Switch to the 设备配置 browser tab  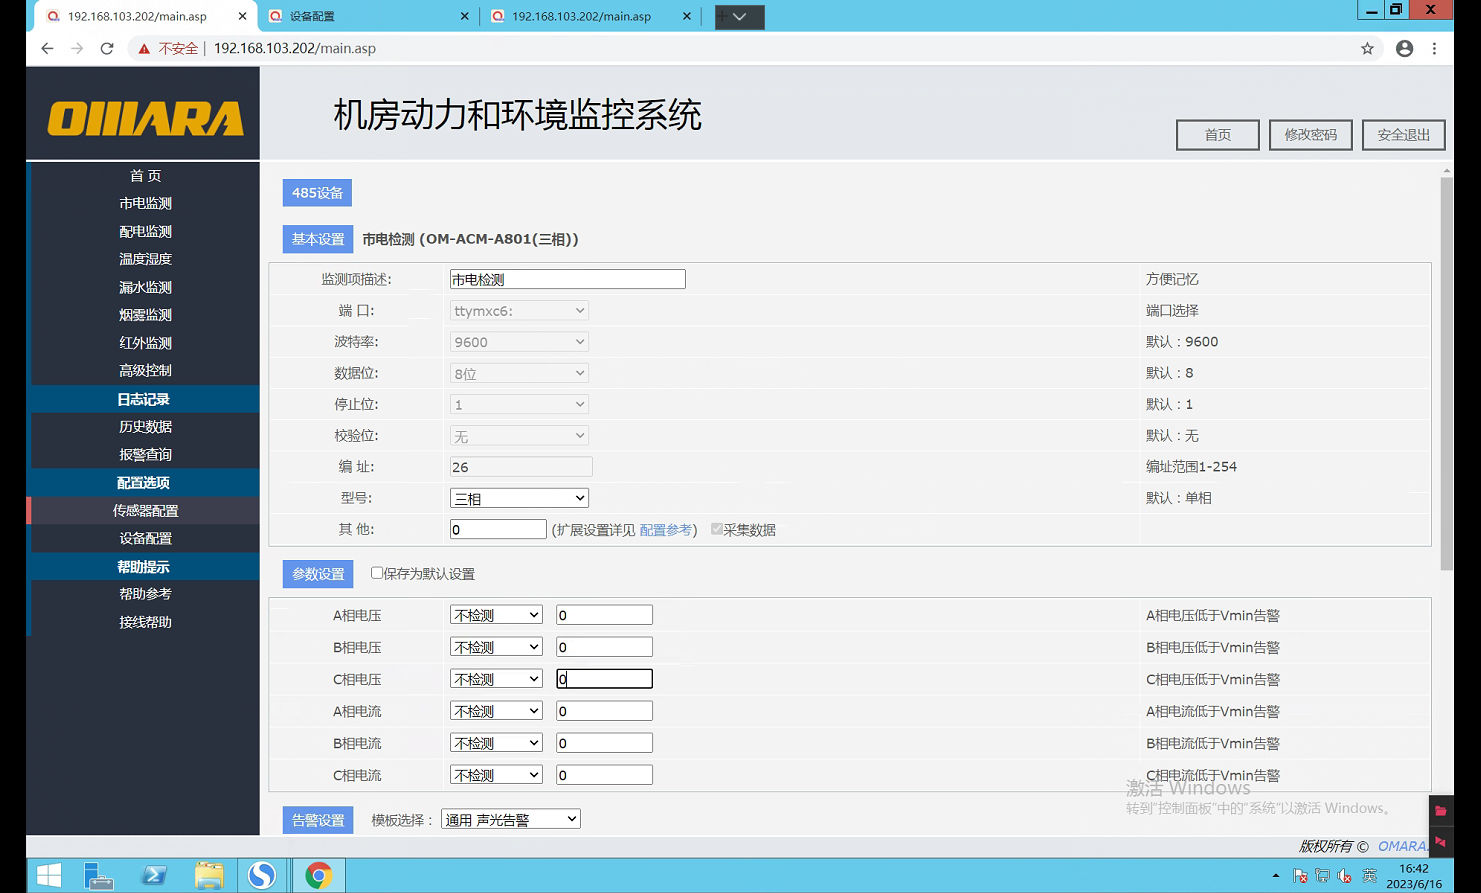(368, 16)
